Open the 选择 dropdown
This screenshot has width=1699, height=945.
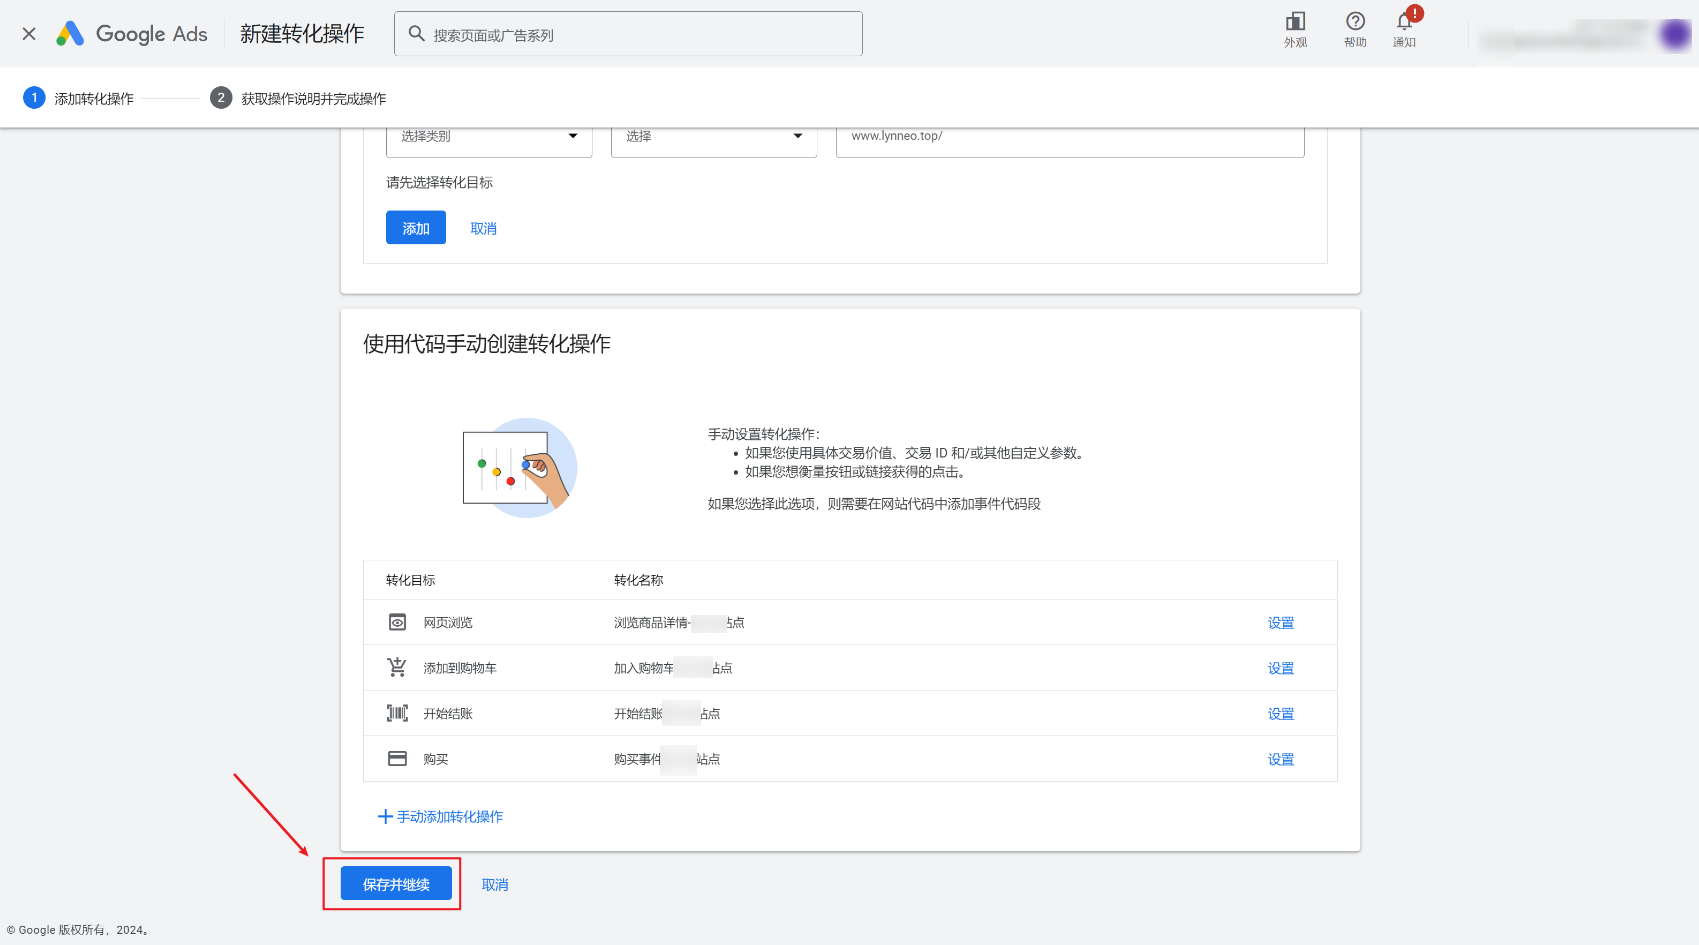(x=714, y=137)
